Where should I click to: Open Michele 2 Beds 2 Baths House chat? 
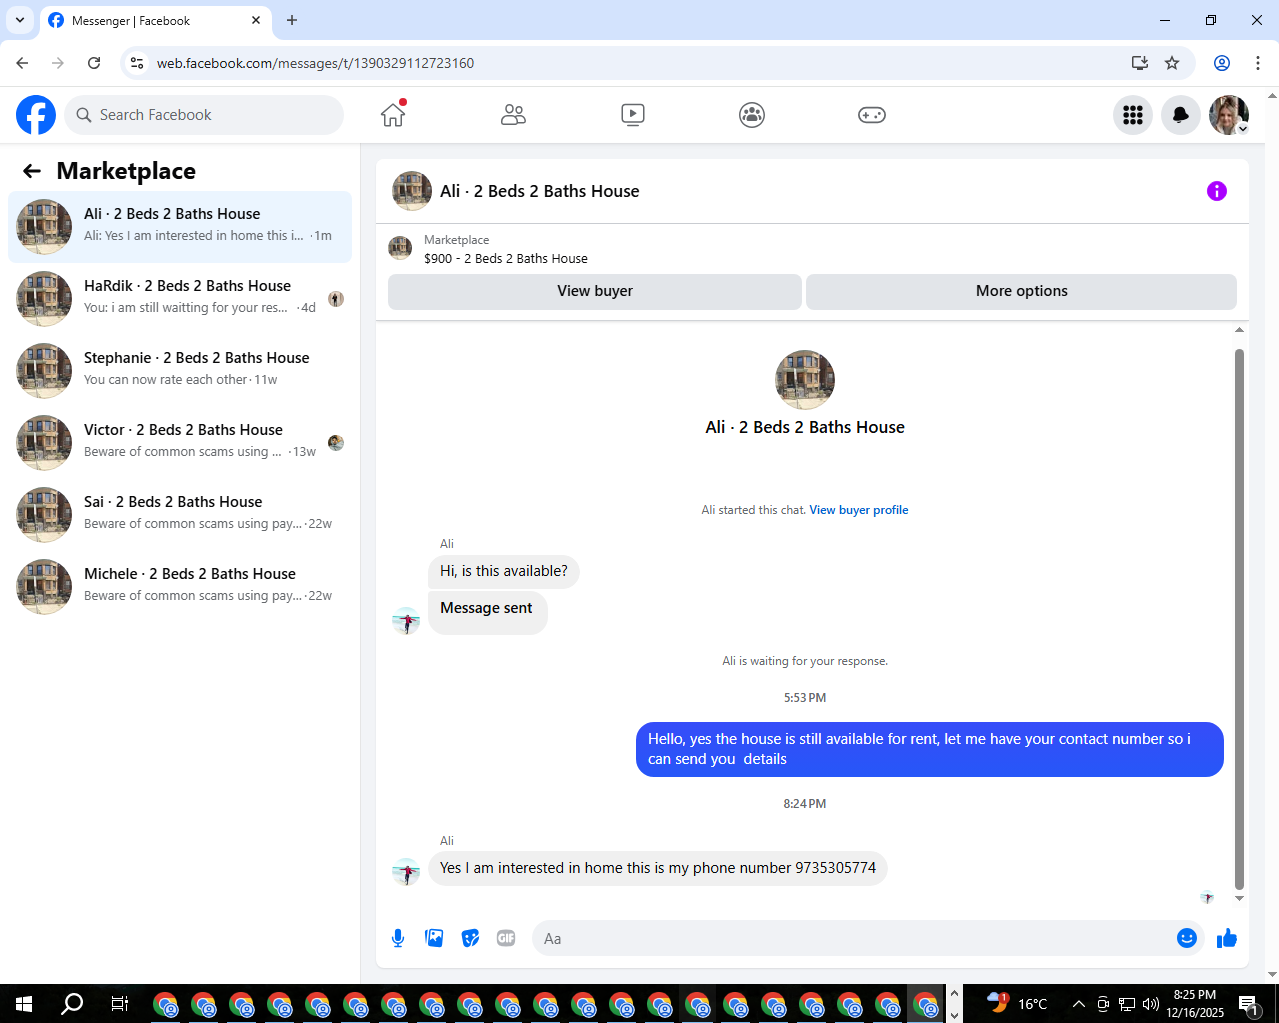pos(180,587)
